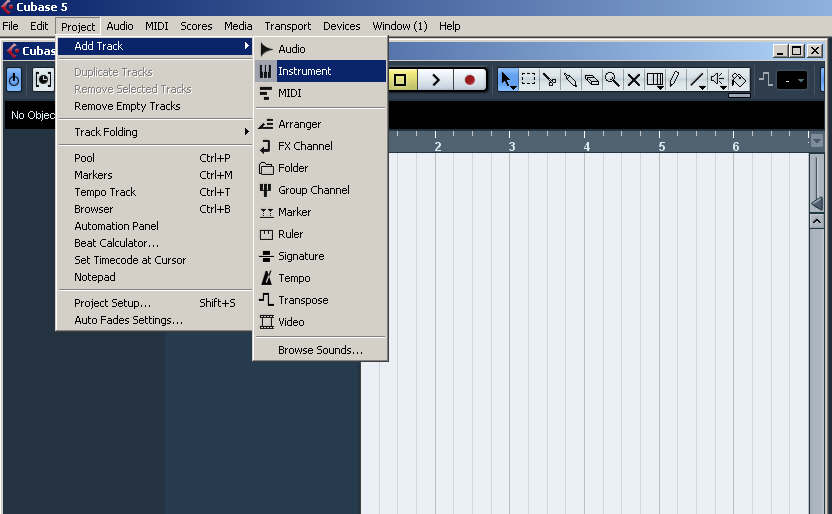This screenshot has width=832, height=514.
Task: Choose Set Timecode at Cursor
Action: [x=154, y=260]
